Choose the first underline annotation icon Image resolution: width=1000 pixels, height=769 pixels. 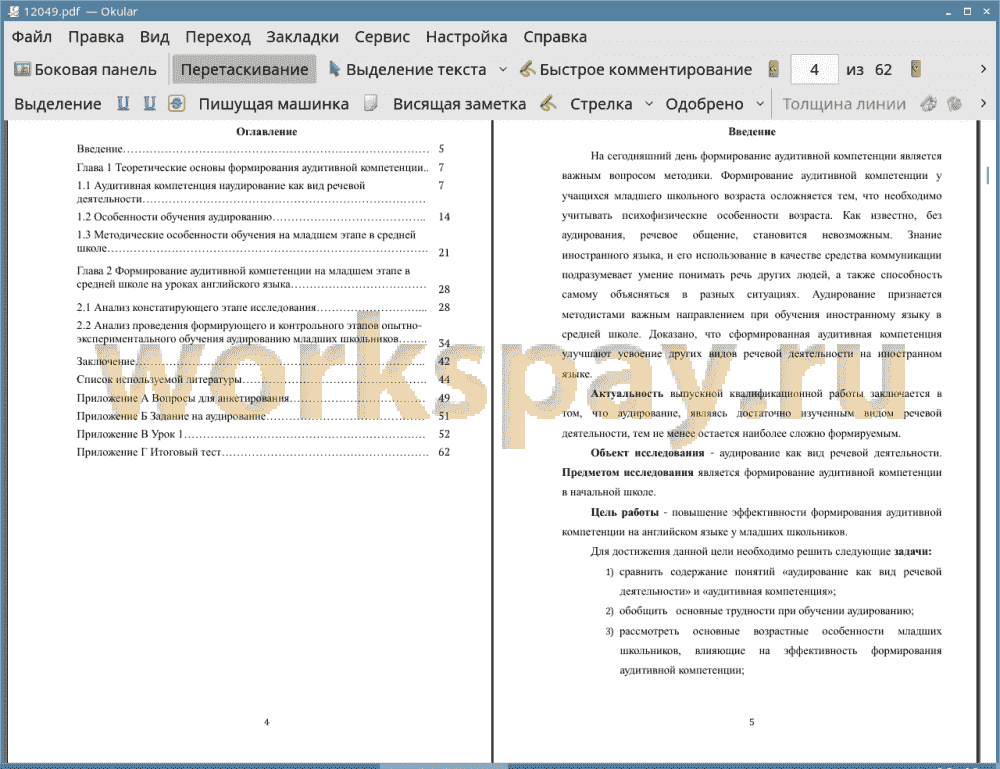tap(123, 103)
